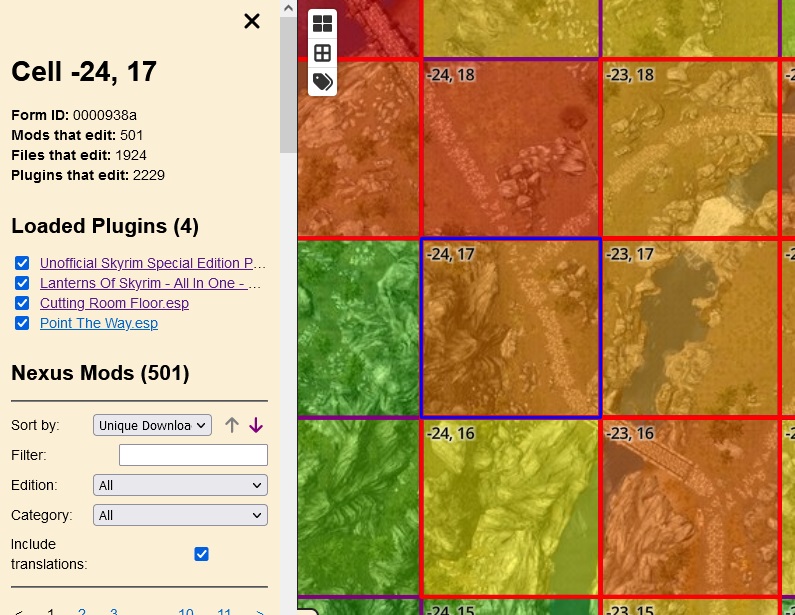The image size is (795, 615).
Task: Toggle the outlined grid lines icon
Action: (322, 53)
